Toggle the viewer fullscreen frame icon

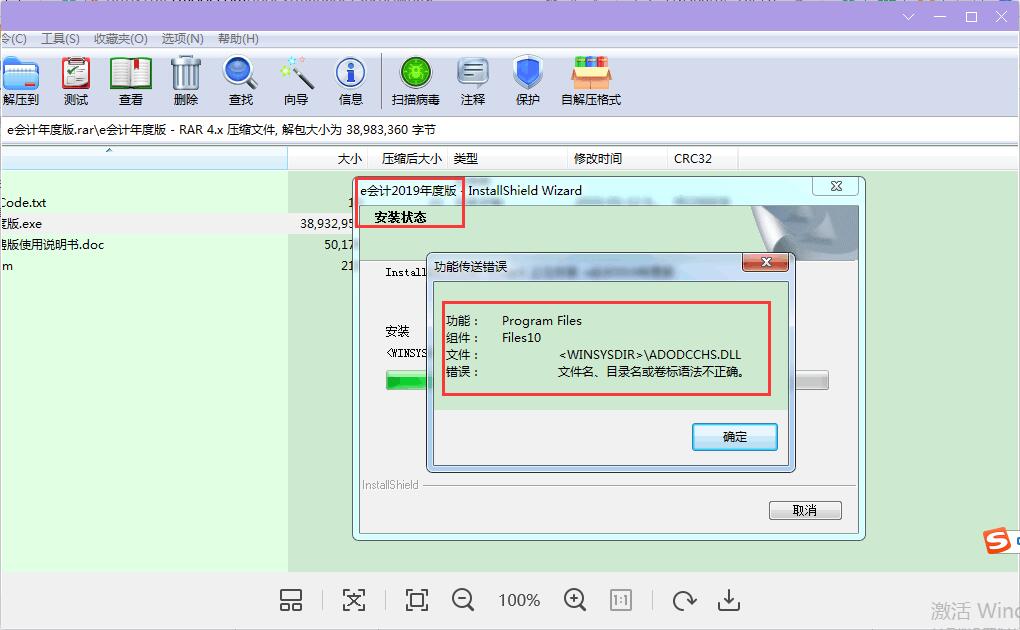click(416, 600)
